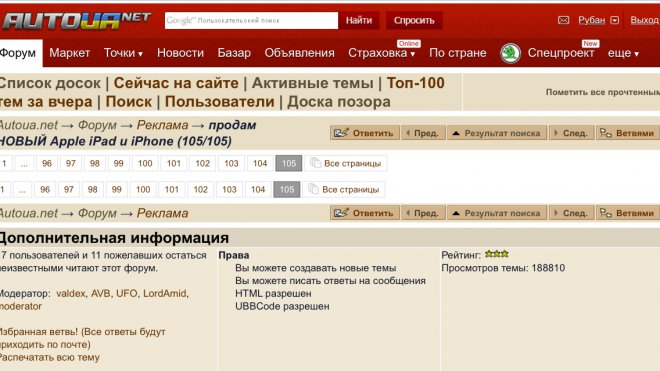Go to the Новости section
Screen dimensions: 660x371
(180, 53)
